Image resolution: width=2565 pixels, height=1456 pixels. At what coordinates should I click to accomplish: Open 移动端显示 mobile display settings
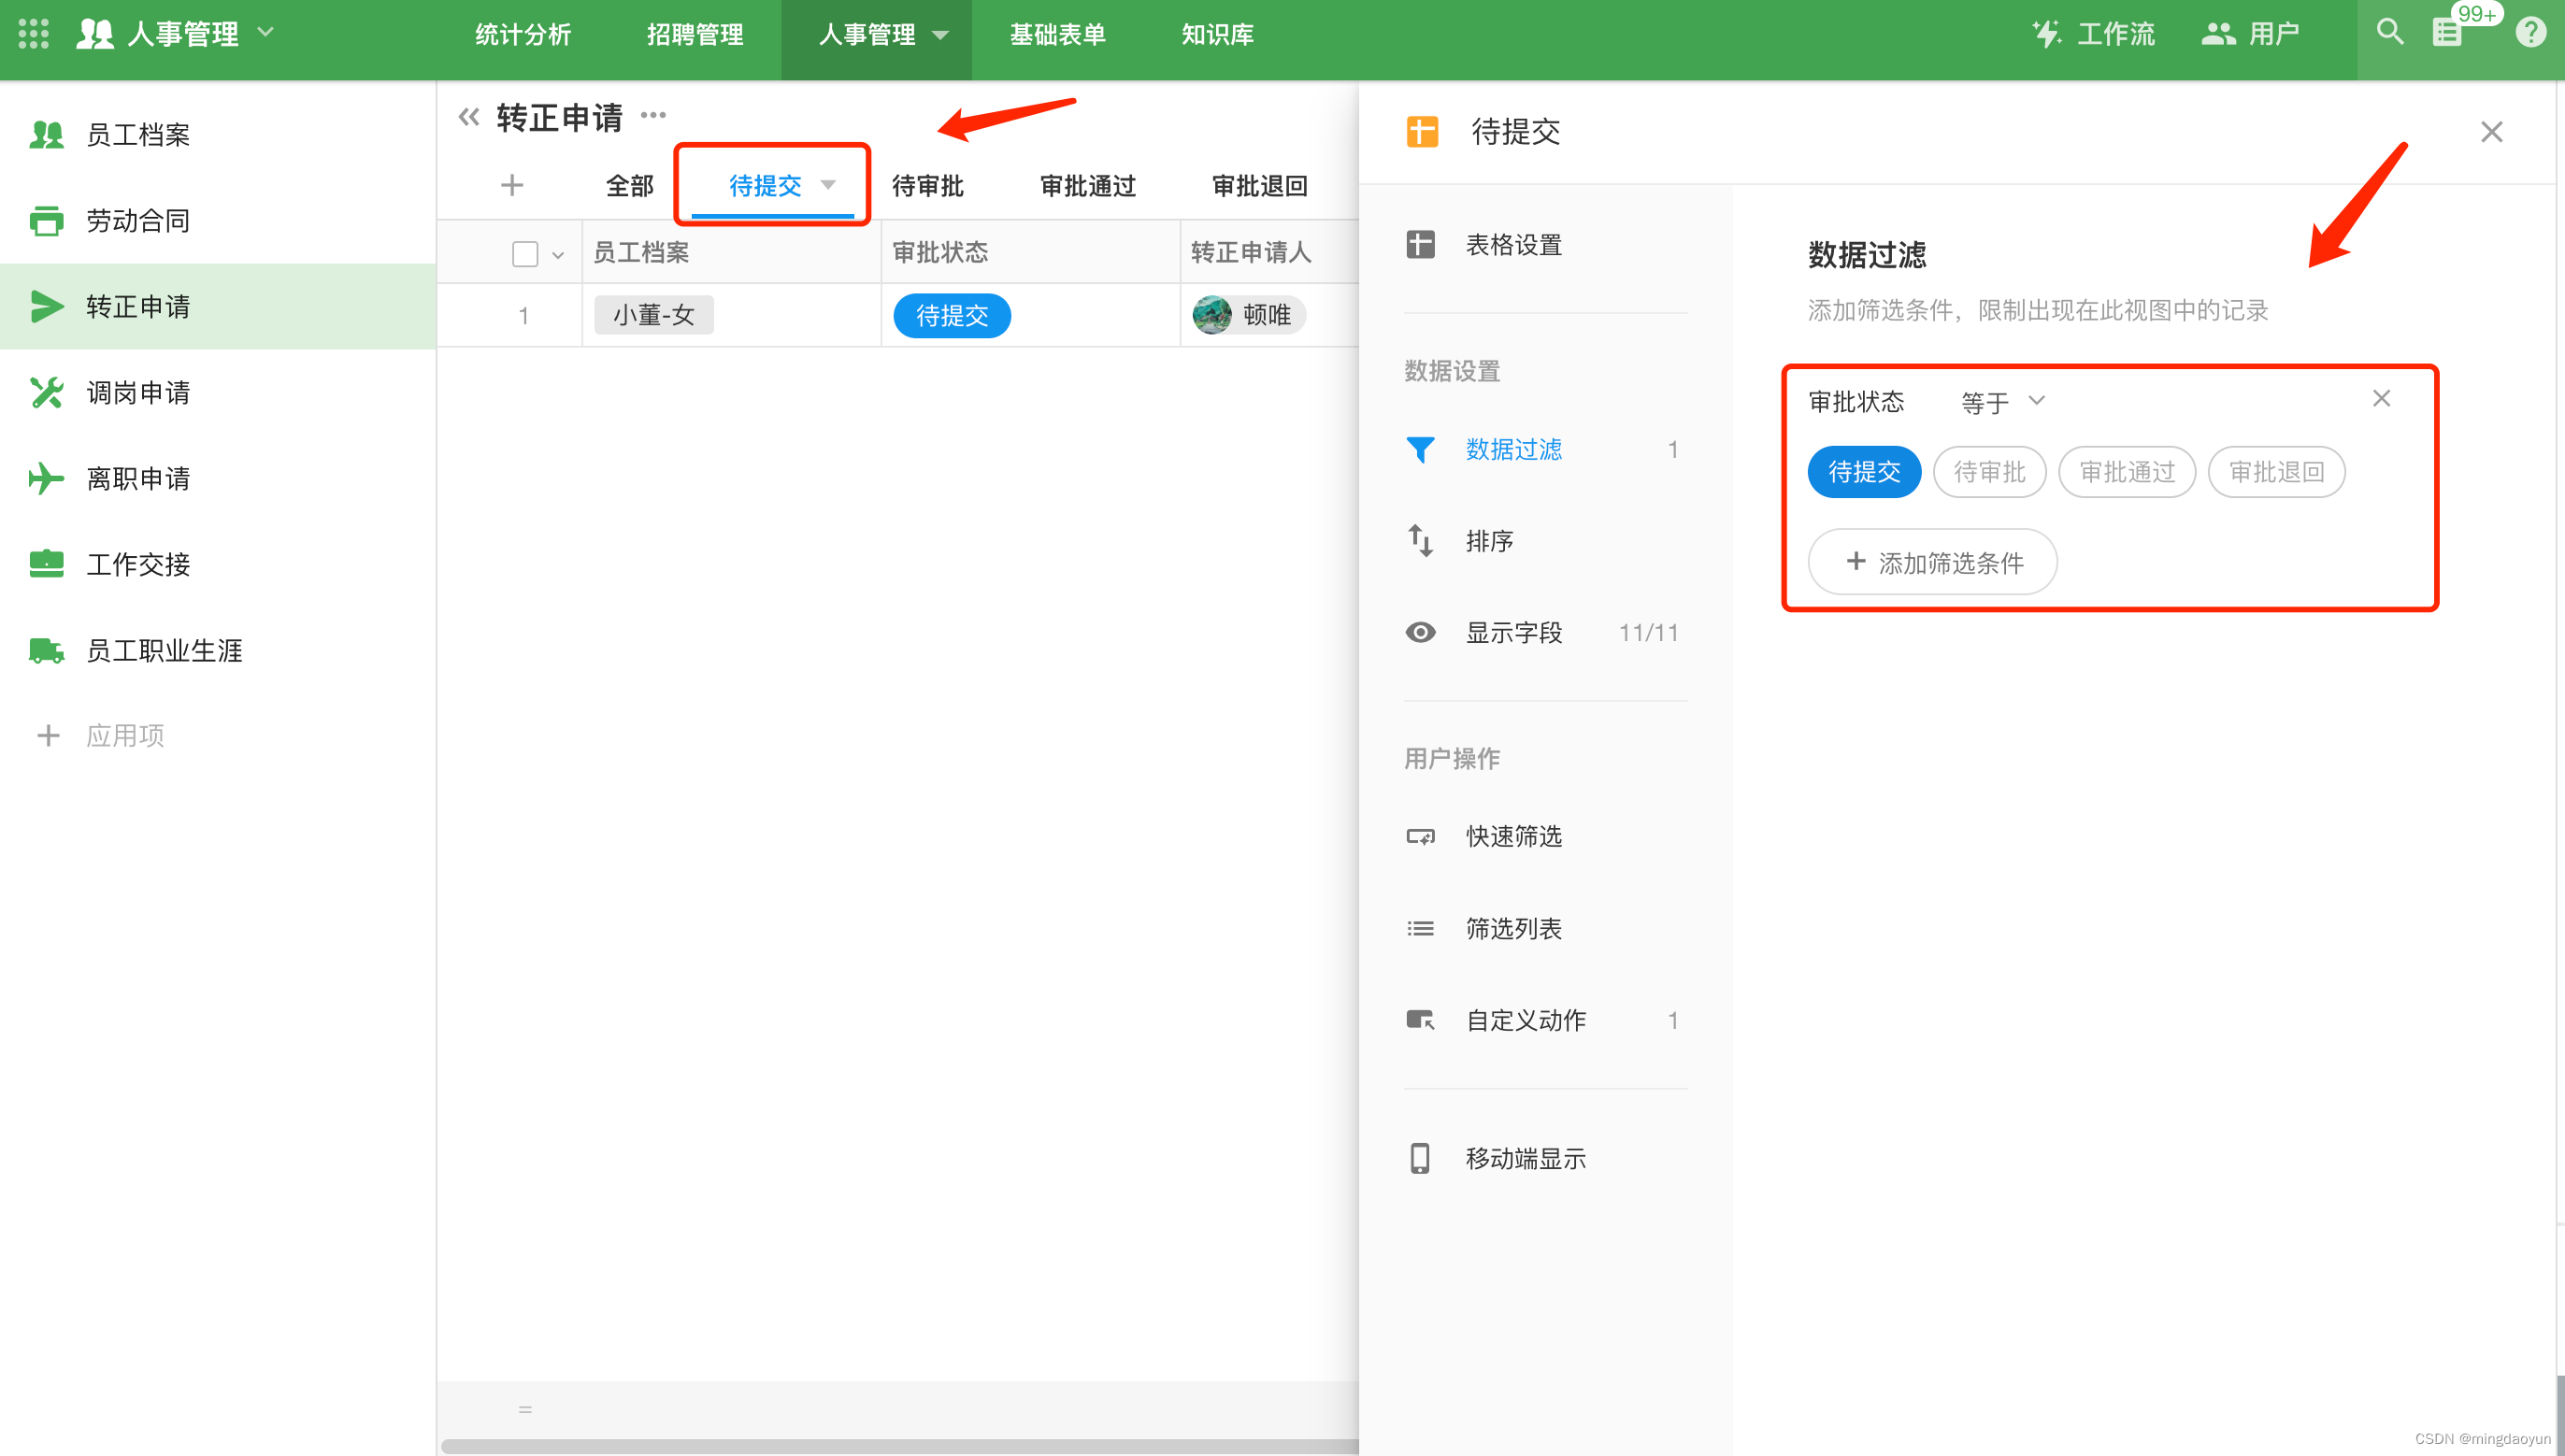[1525, 1158]
